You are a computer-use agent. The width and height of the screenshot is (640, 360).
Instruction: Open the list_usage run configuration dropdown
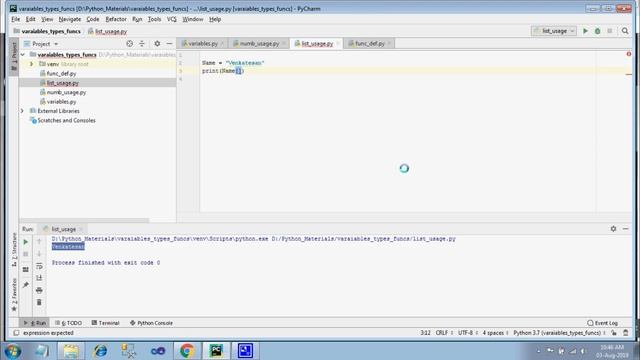(554, 31)
